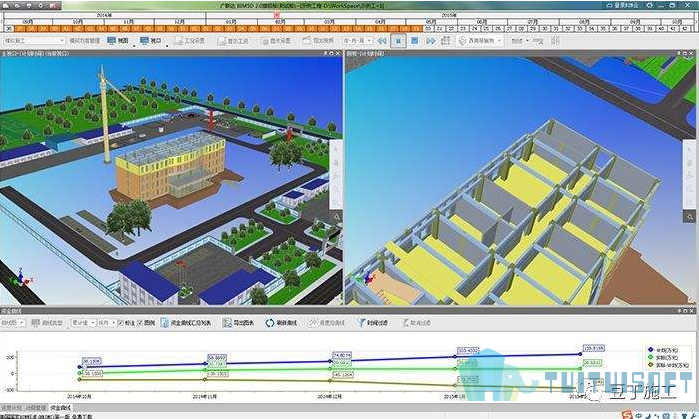The image size is (699, 419).
Task: Select week 30 cell on the timeline
Action: click(544, 29)
